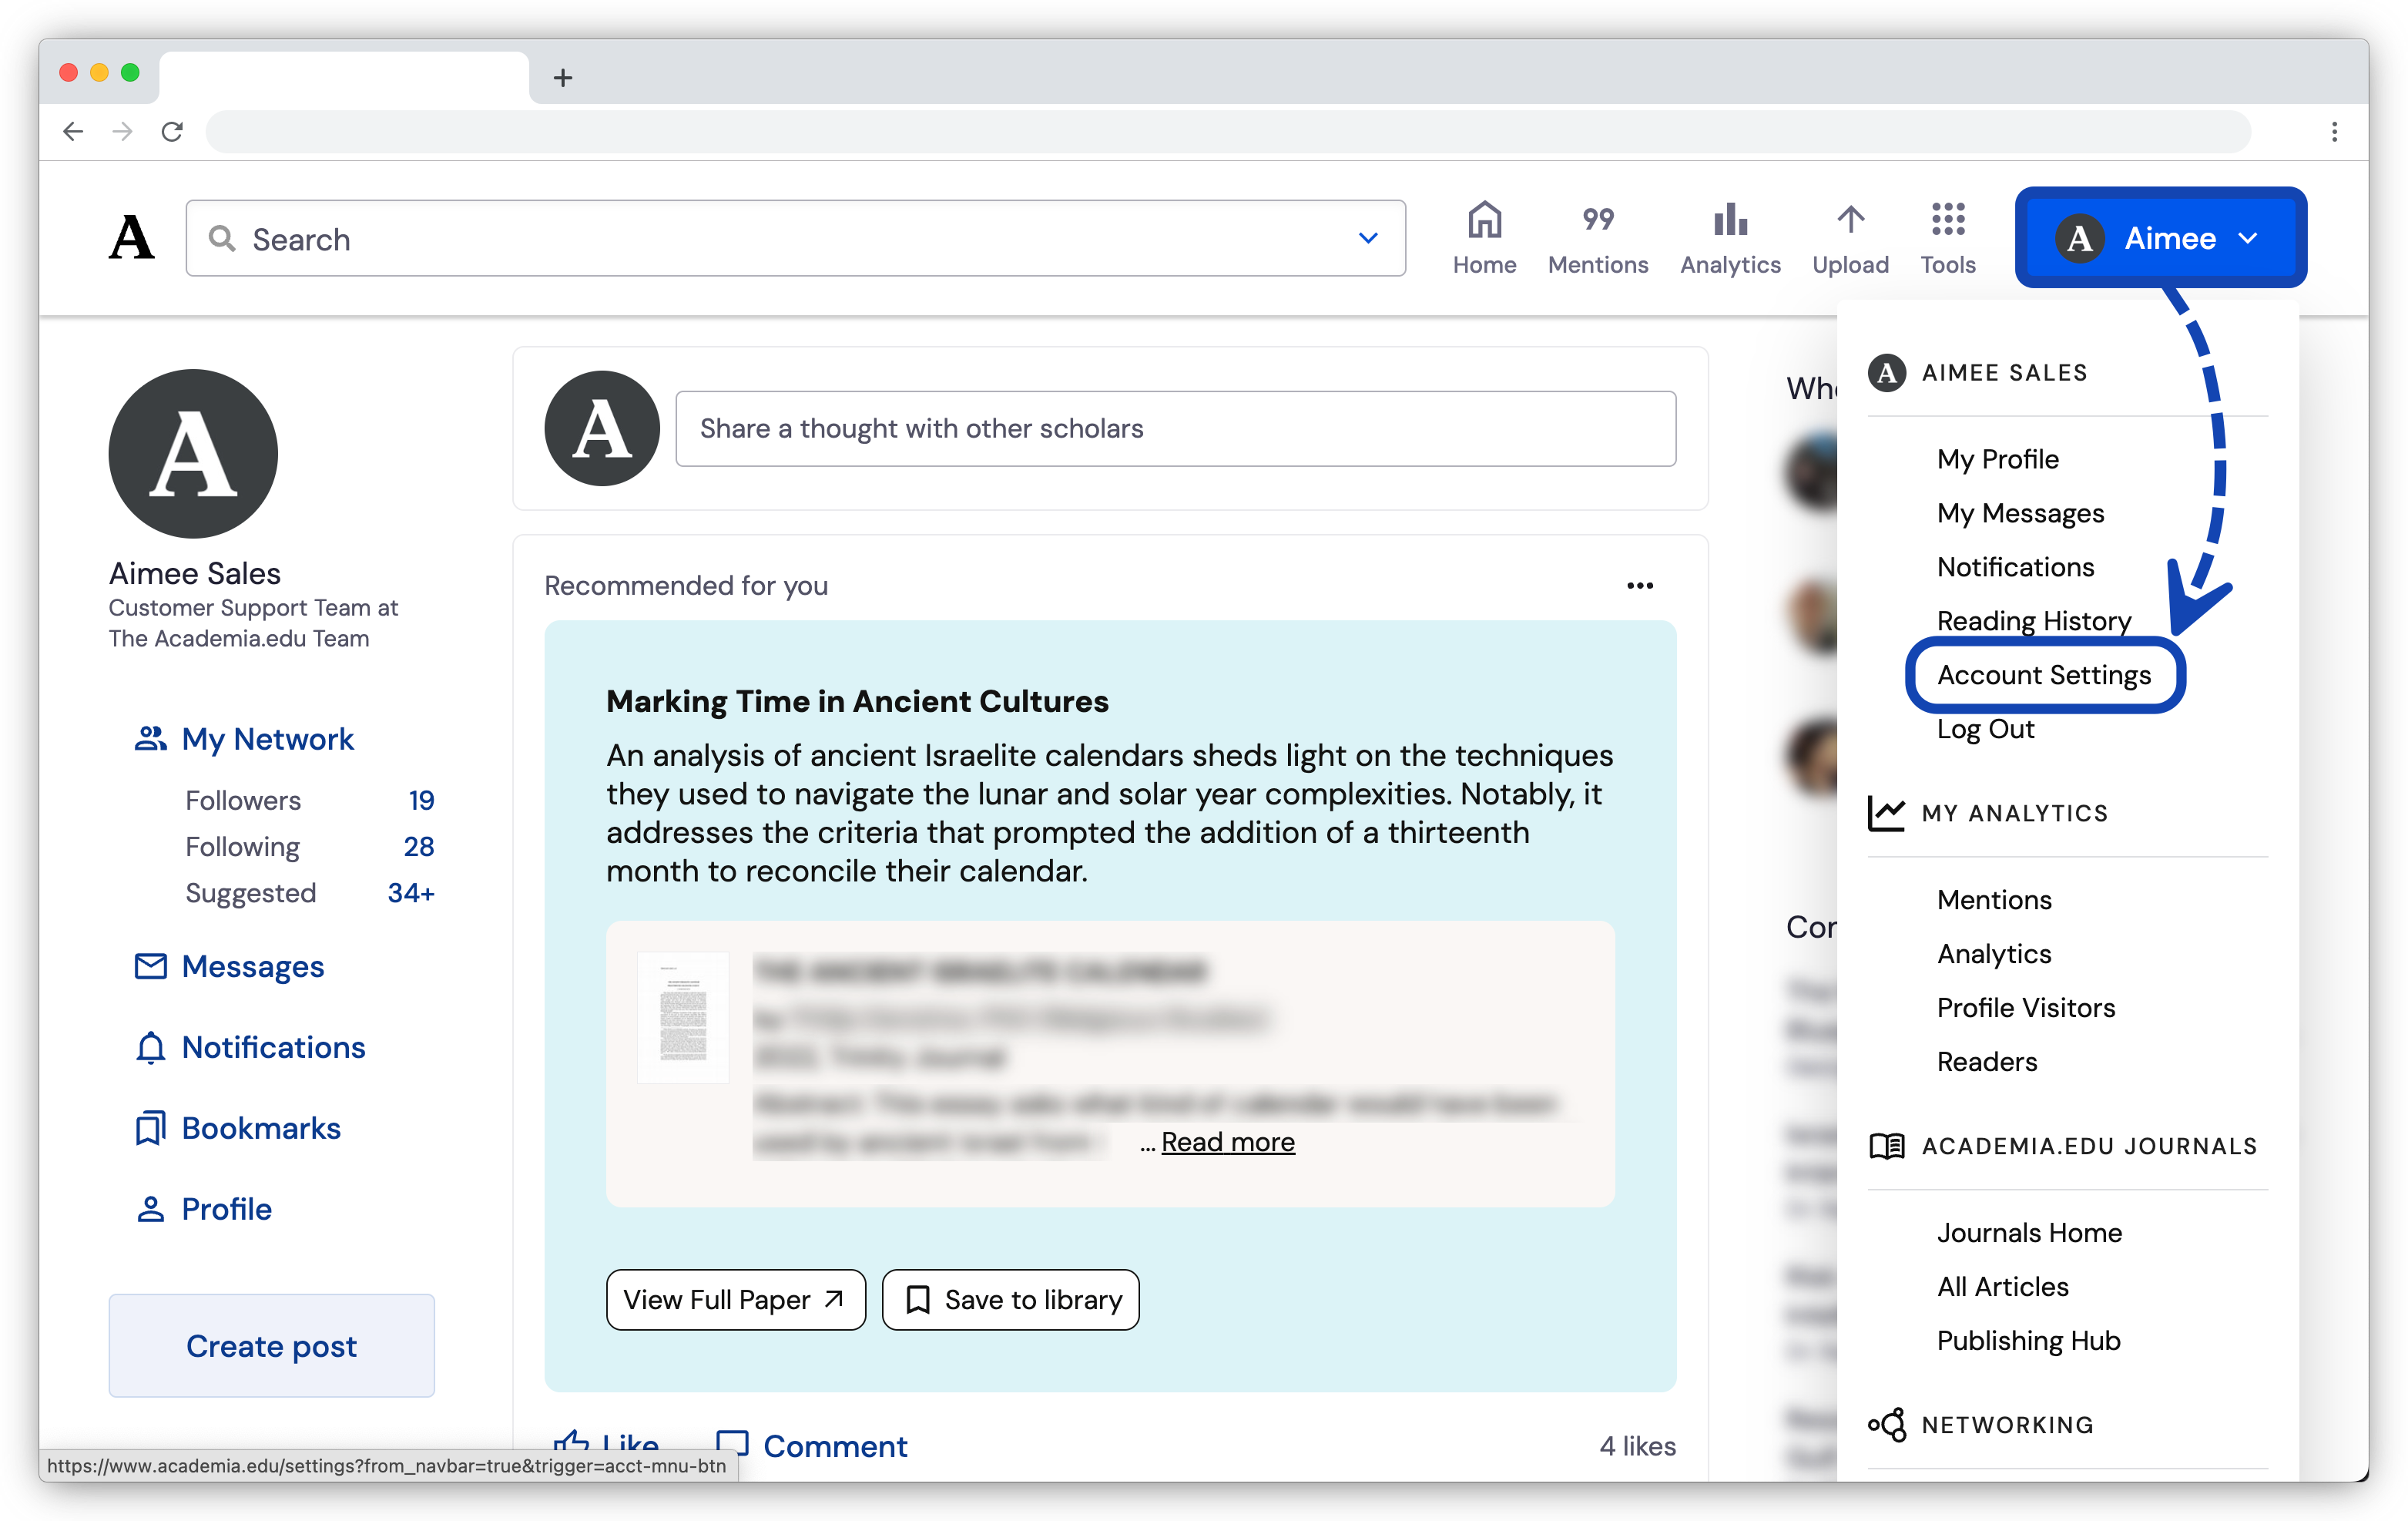Viewport: 2408px width, 1521px height.
Task: Select Notifications in account menu
Action: click(2015, 567)
